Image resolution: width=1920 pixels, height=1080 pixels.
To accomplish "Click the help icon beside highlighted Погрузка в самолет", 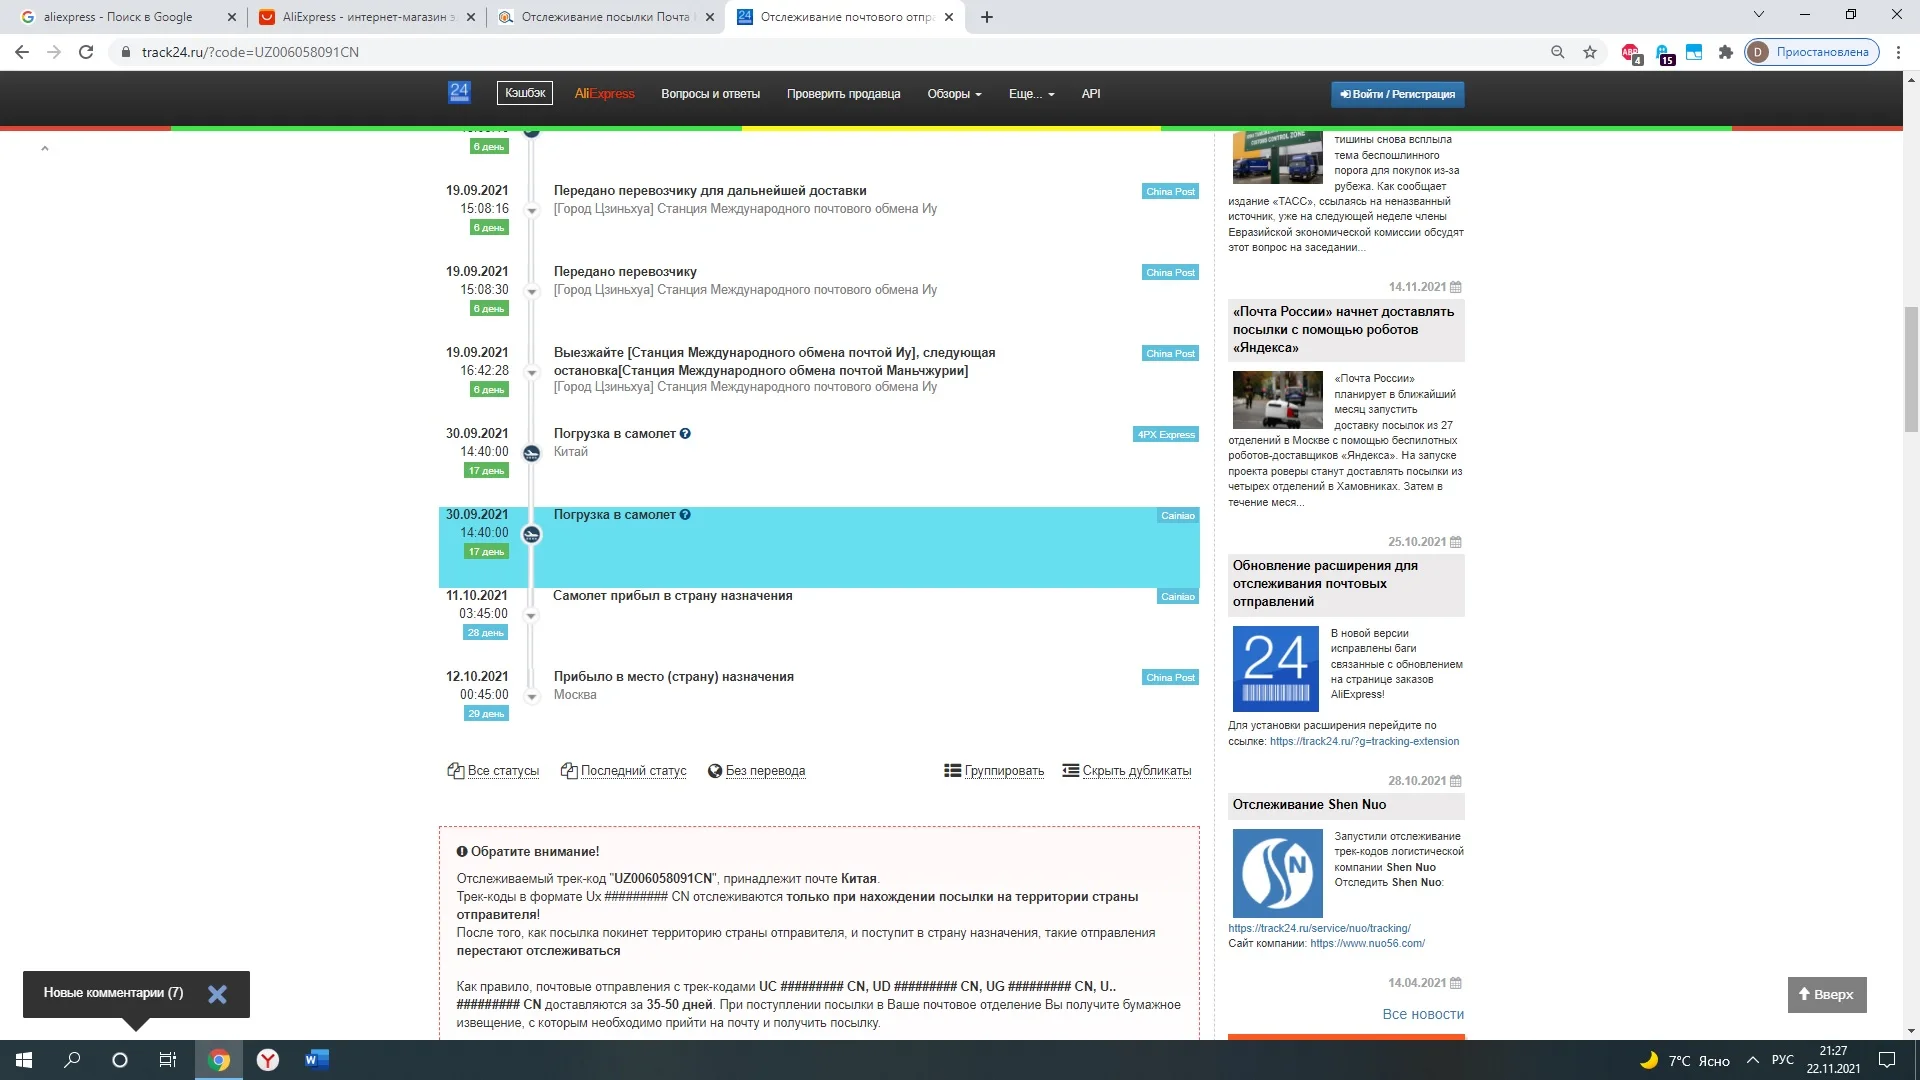I will point(685,515).
